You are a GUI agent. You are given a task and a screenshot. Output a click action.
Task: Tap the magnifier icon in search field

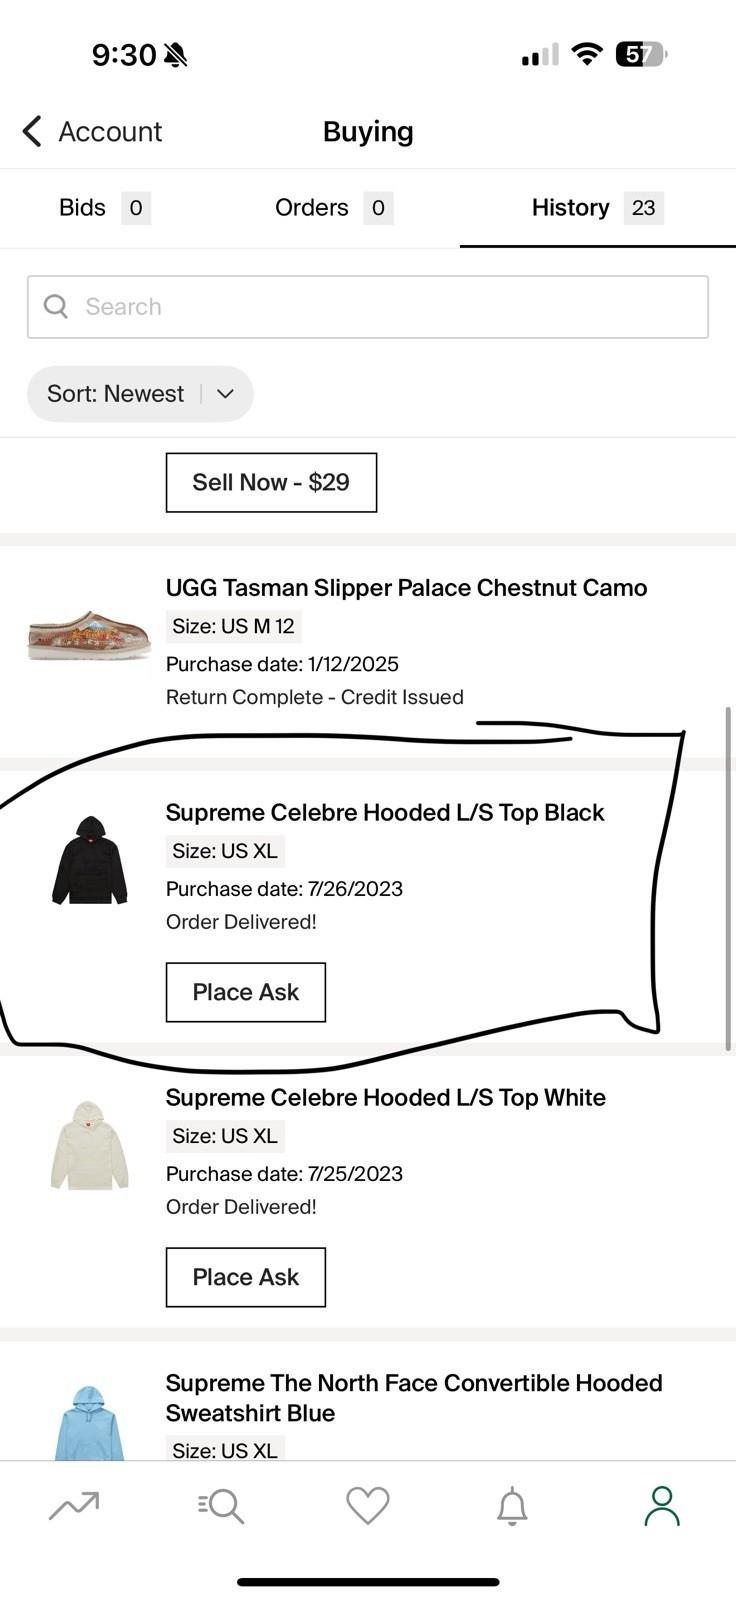pos(56,306)
